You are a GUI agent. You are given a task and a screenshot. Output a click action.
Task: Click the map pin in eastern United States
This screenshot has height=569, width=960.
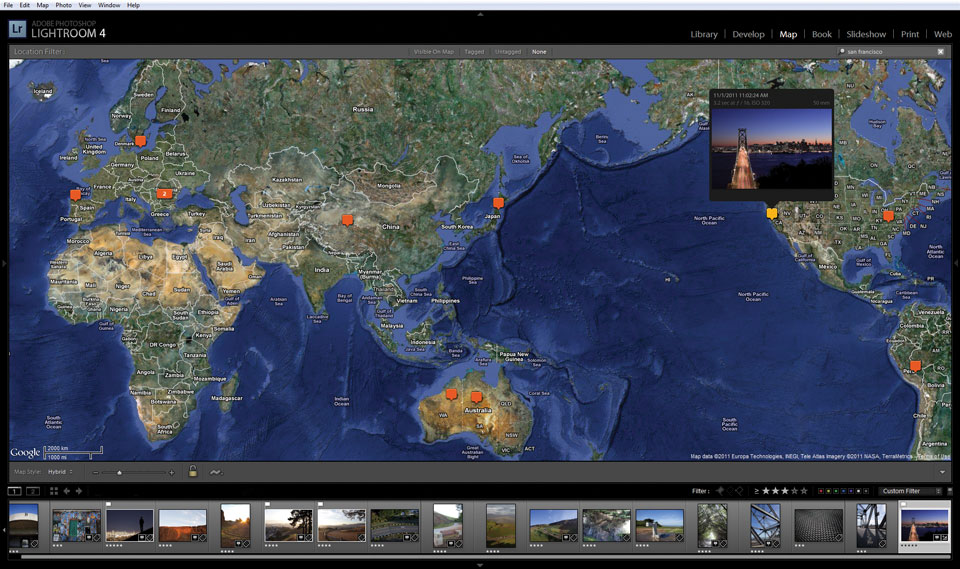(x=888, y=216)
